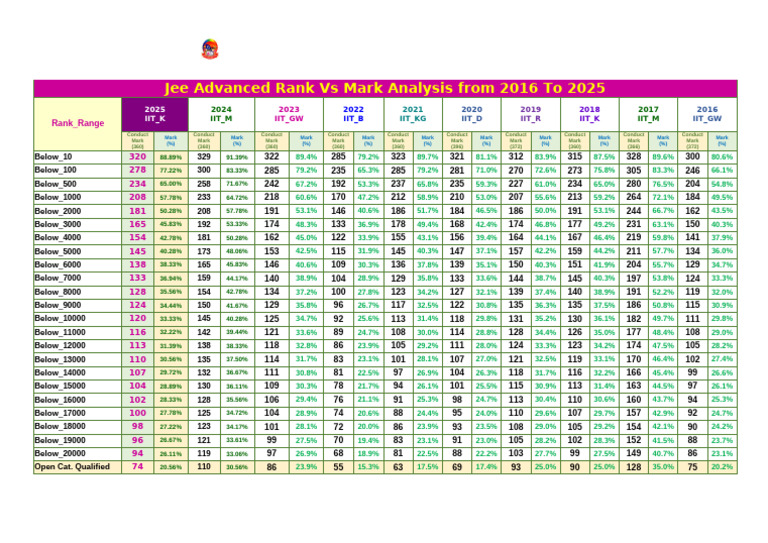The width and height of the screenshot is (768, 543).
Task: Click the 'Below_11000' row label
Action: pos(60,332)
